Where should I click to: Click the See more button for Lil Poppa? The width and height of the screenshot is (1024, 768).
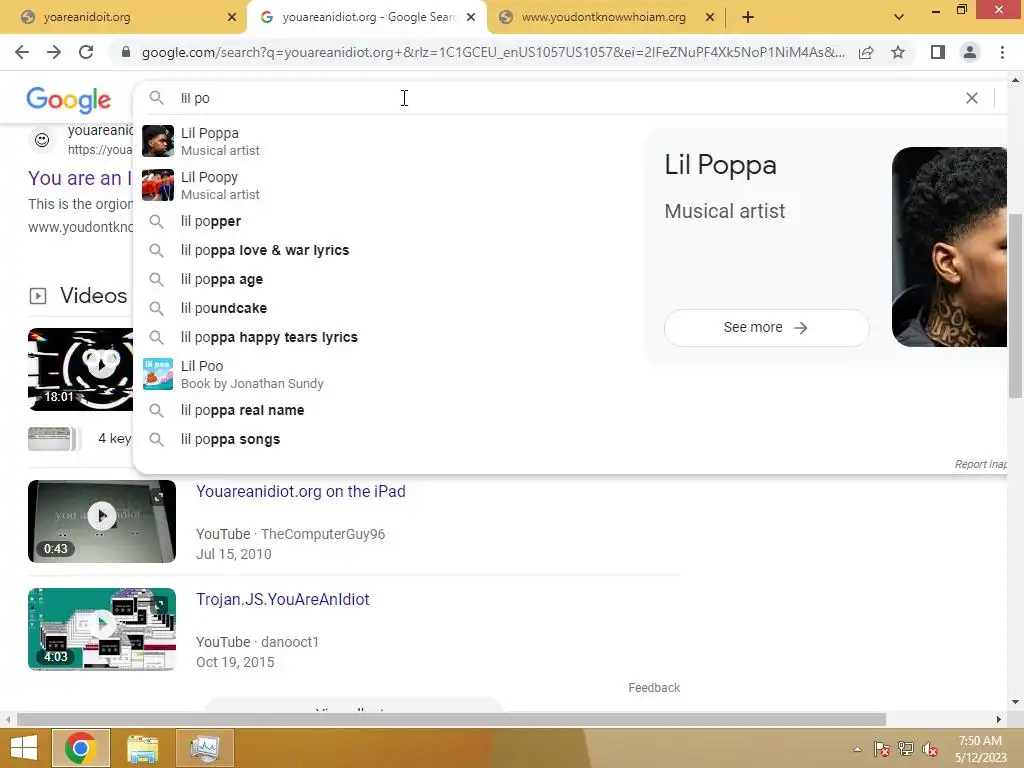(x=766, y=327)
